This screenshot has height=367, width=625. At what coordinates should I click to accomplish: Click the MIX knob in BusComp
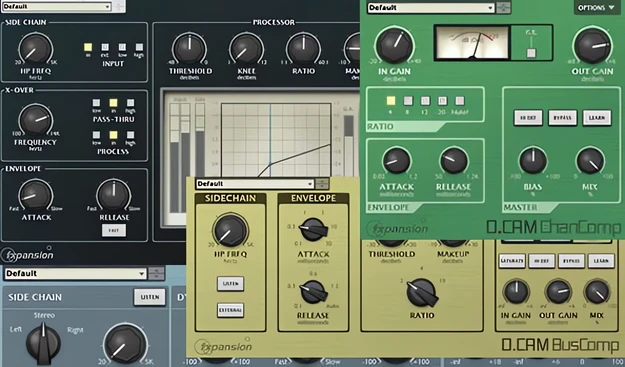click(597, 292)
